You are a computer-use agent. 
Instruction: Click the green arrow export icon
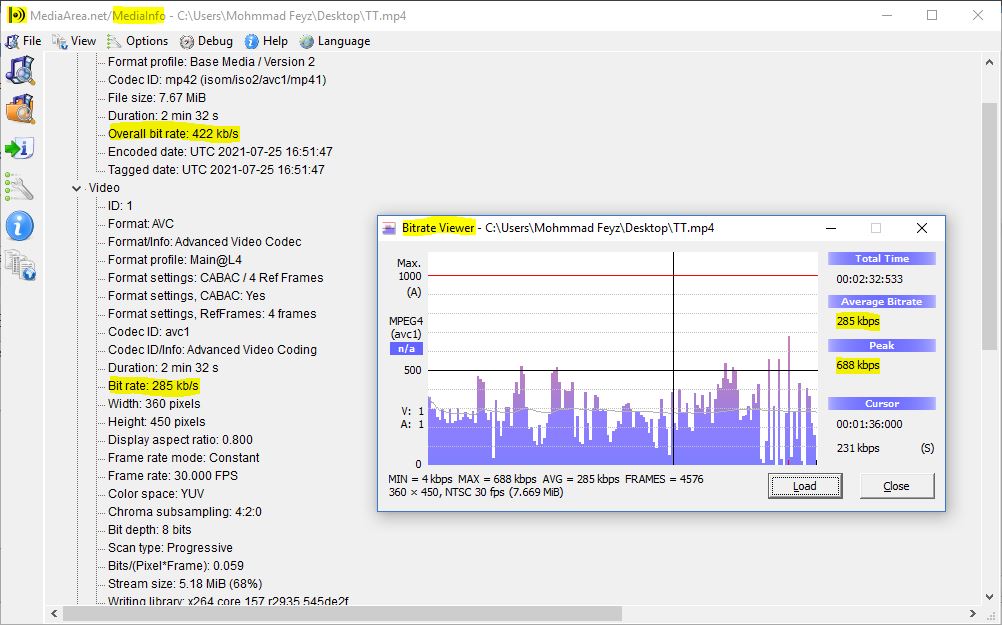tap(20, 148)
